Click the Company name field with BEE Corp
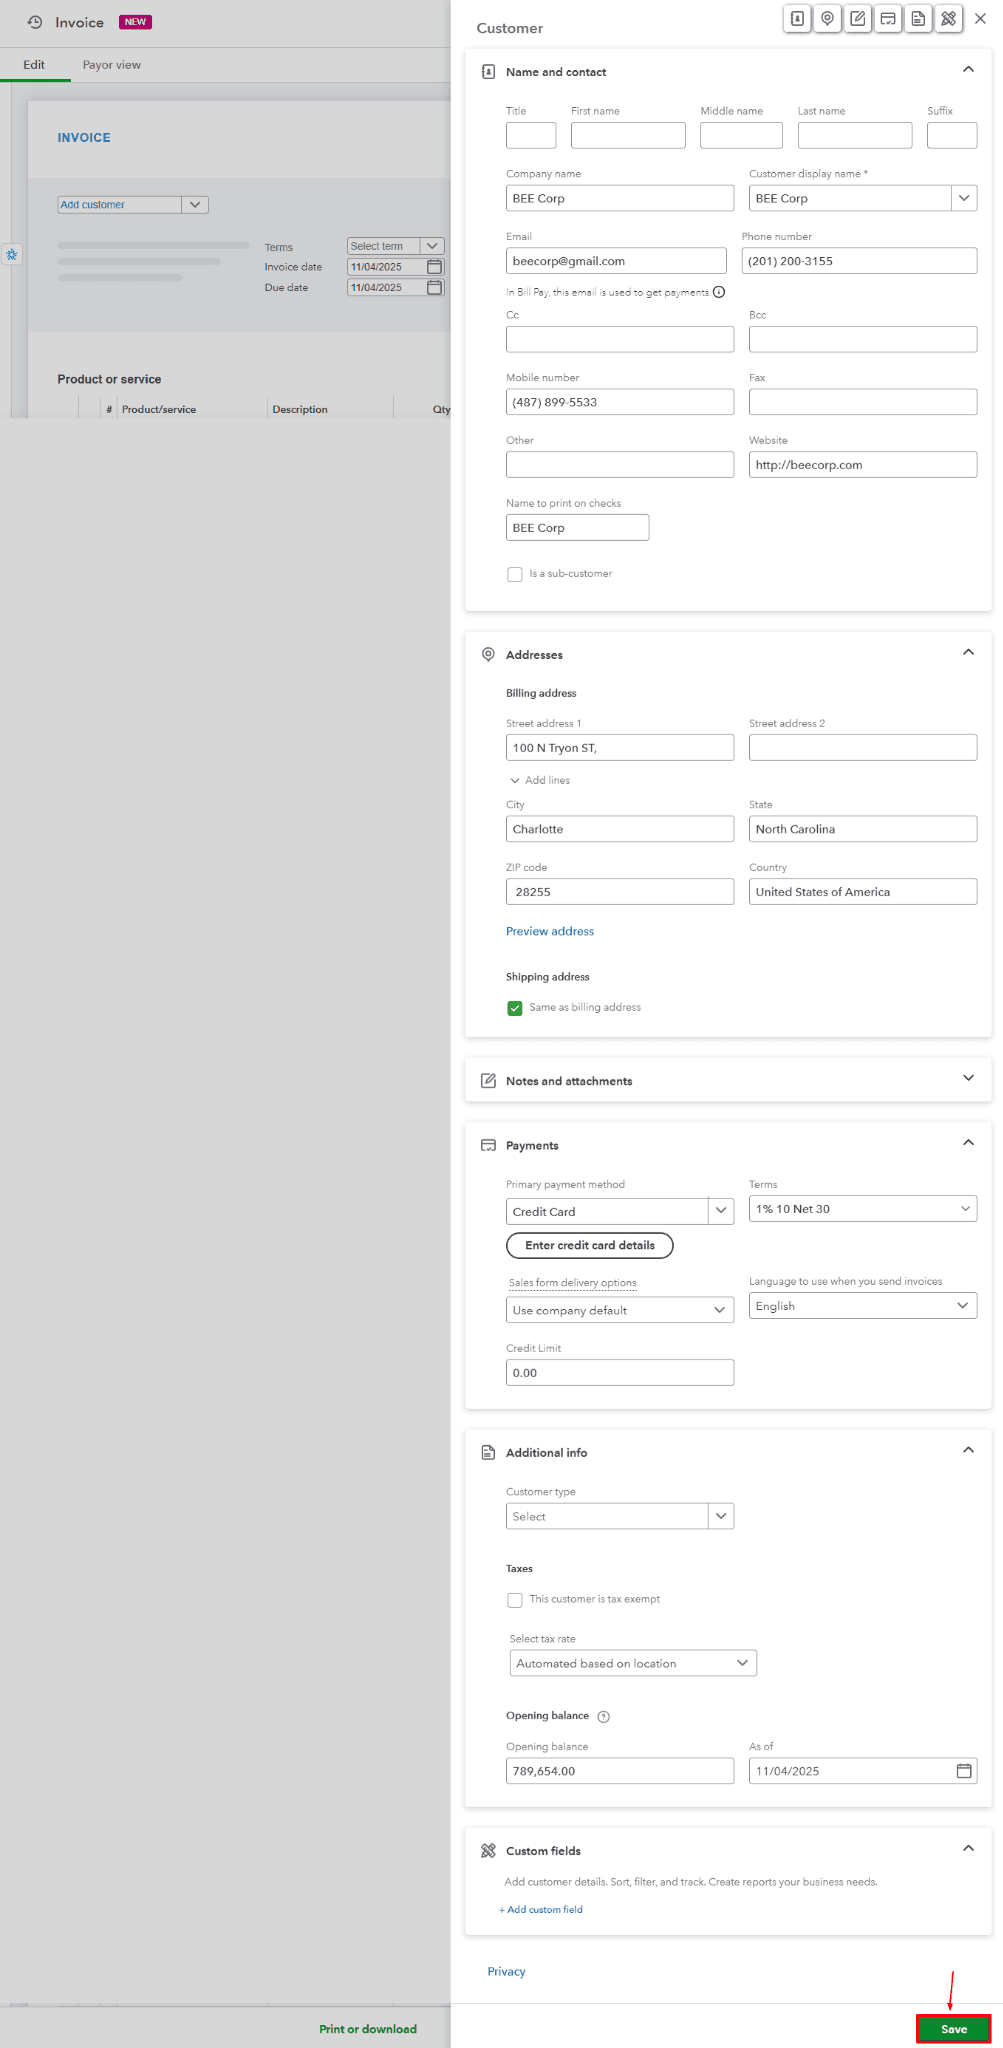Screen dimensions: 1003x2048 [x=620, y=198]
